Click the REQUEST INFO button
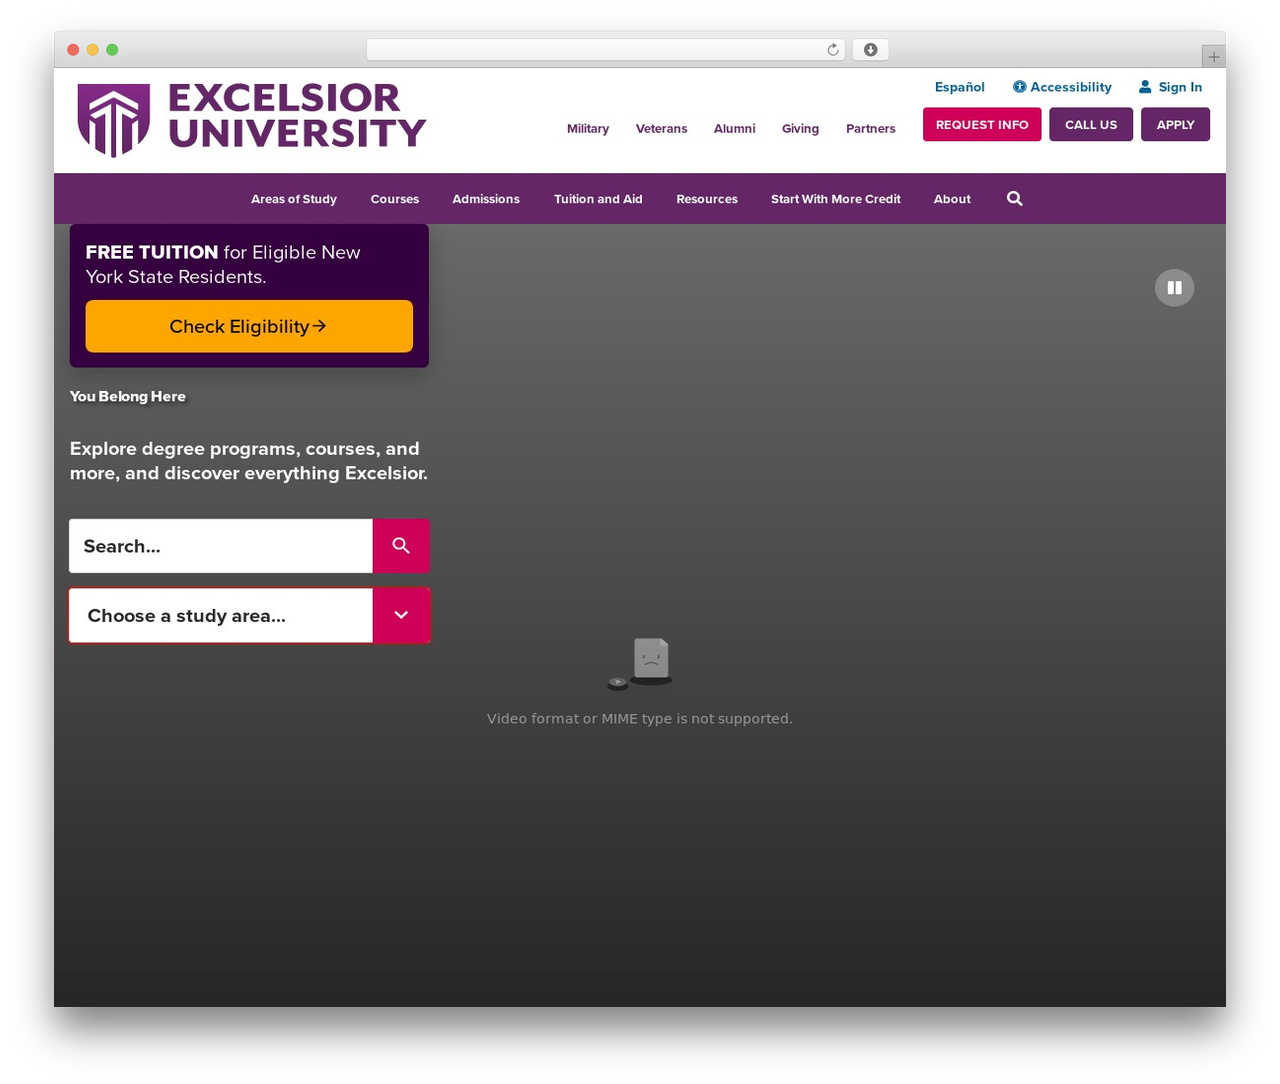1280x1084 pixels. point(982,125)
